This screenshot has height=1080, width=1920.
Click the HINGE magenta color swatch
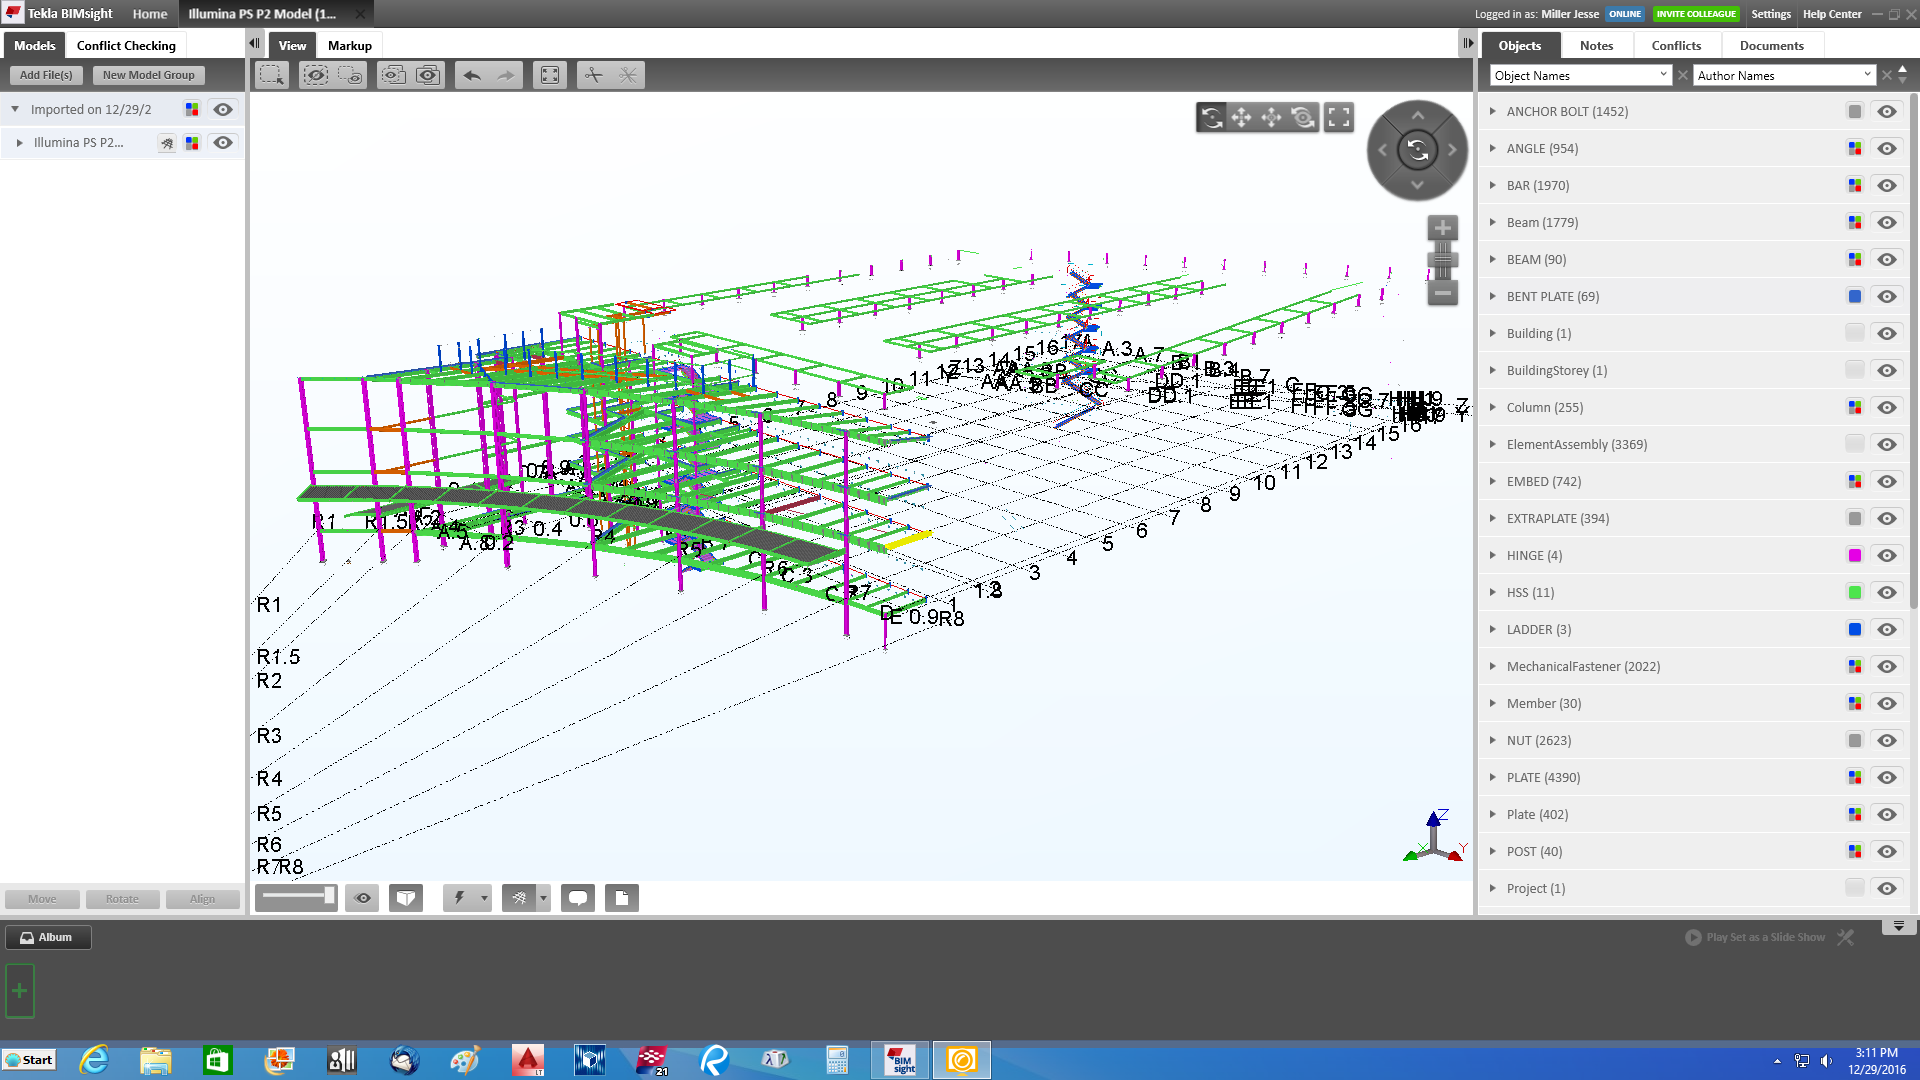1855,555
